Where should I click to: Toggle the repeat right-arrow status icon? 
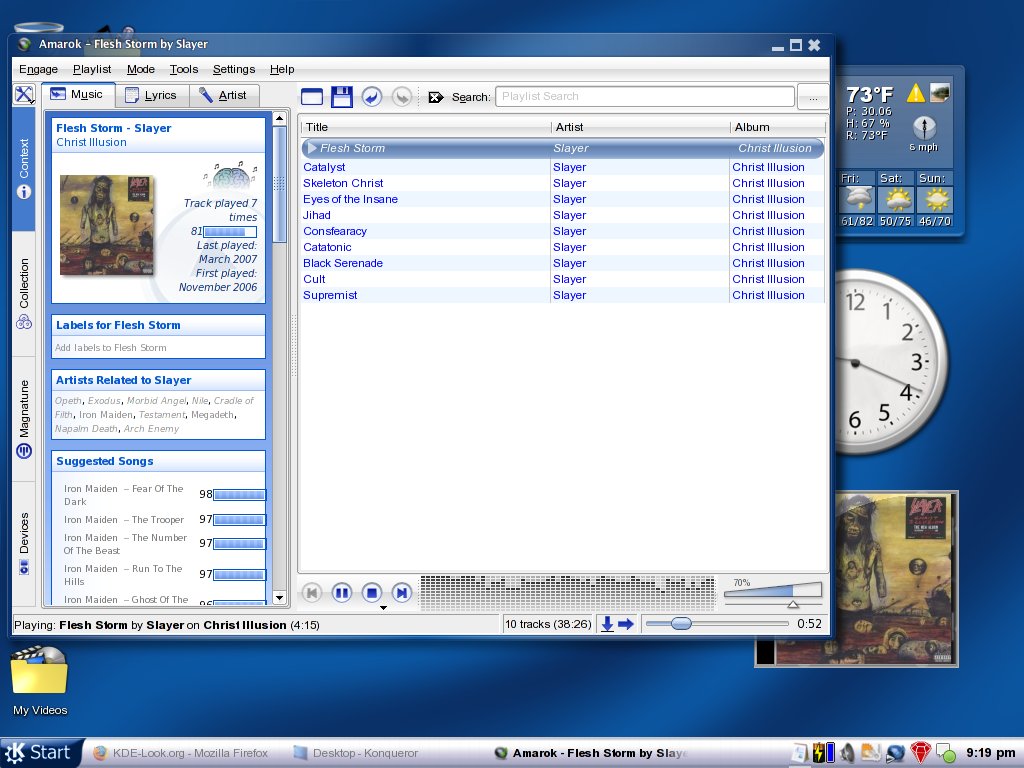(x=626, y=624)
